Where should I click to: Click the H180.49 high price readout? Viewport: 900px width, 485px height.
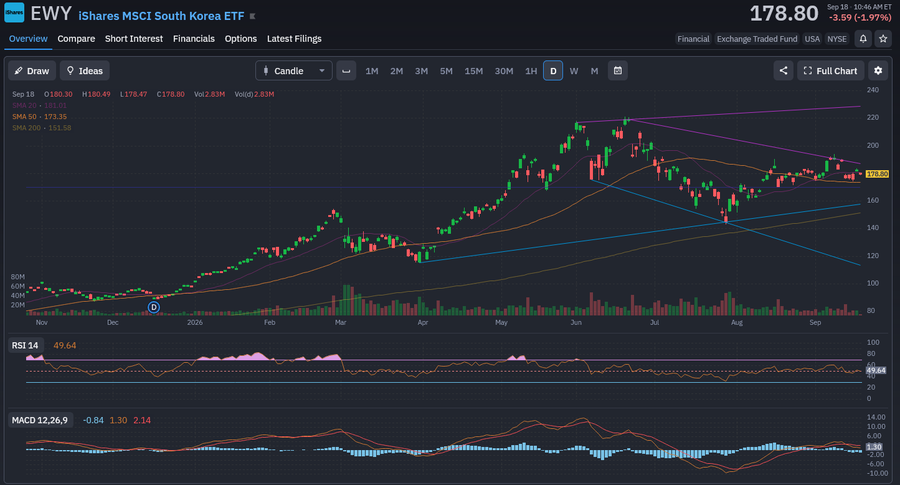(x=96, y=94)
